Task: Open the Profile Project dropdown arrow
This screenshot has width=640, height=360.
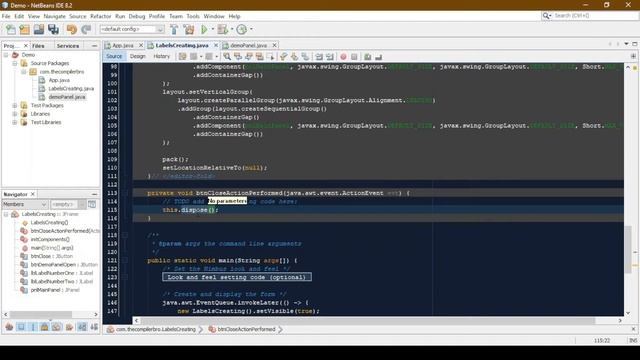Action: [251, 29]
